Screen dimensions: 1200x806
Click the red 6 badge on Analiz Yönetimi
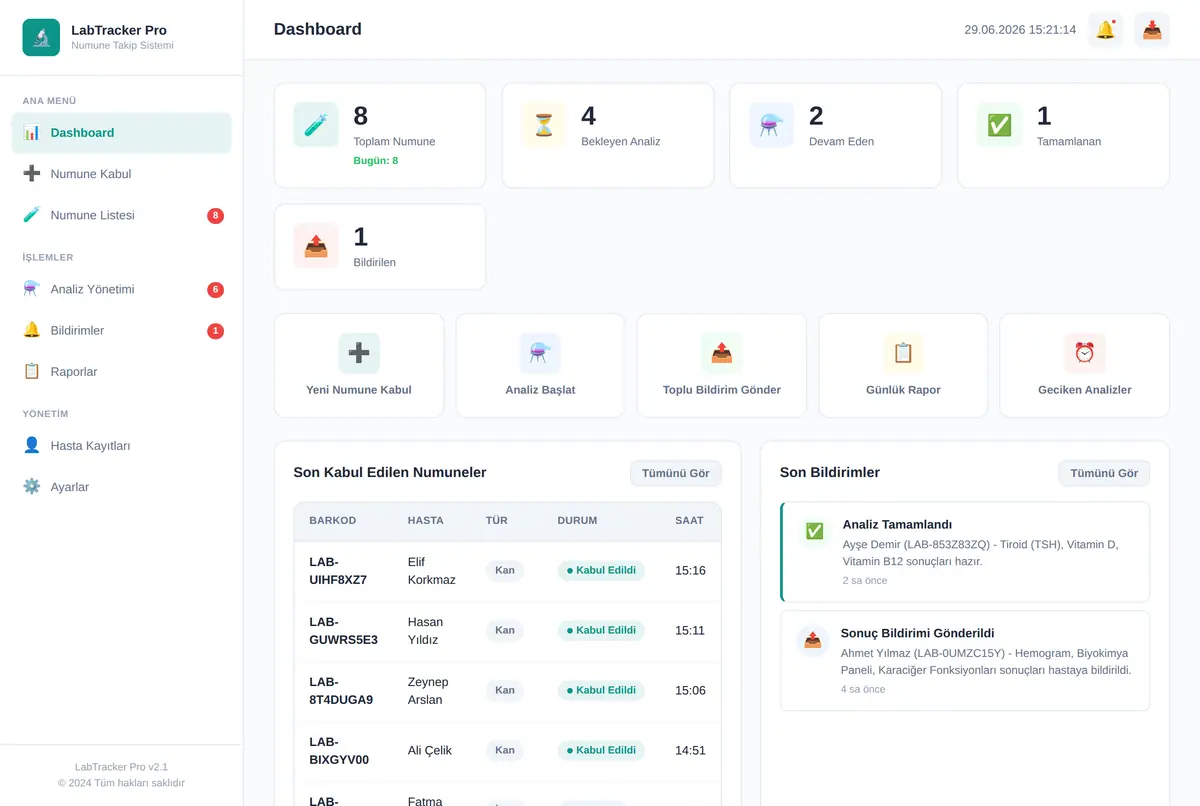pyautogui.click(x=215, y=290)
